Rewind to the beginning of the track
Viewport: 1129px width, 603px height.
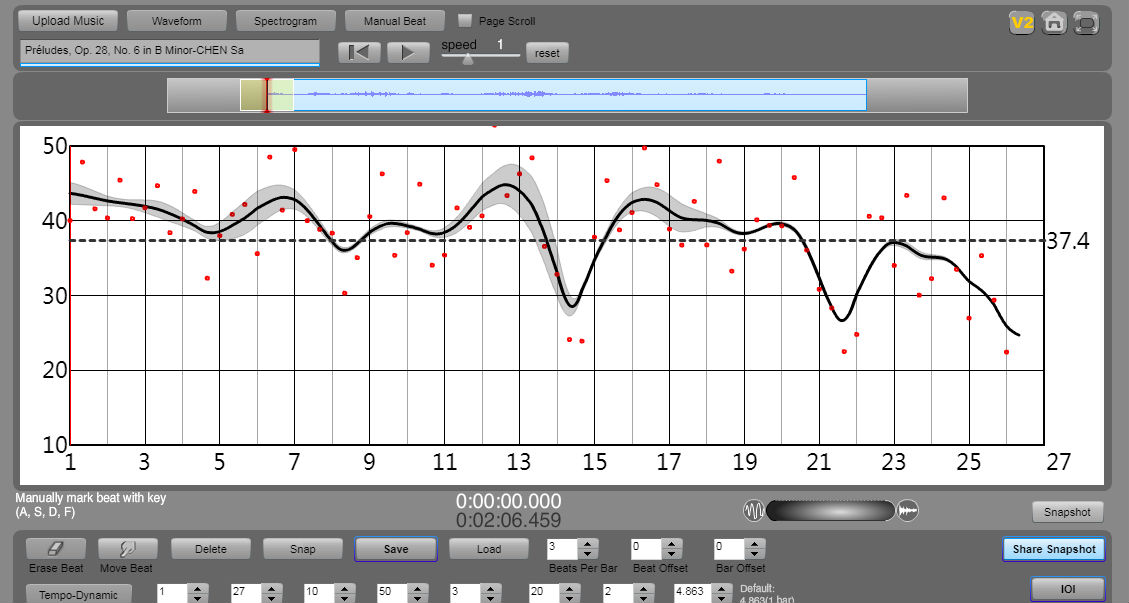pyautogui.click(x=359, y=53)
